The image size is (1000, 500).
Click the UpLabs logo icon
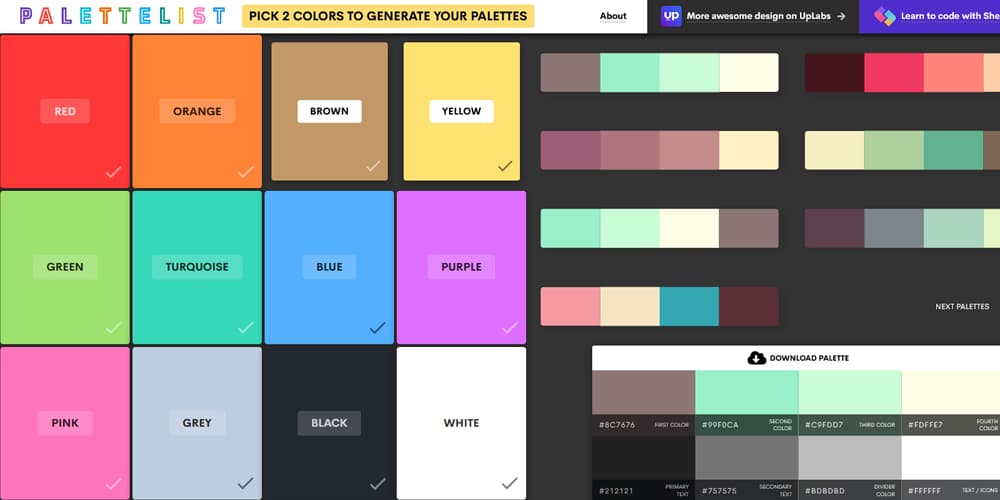point(672,16)
